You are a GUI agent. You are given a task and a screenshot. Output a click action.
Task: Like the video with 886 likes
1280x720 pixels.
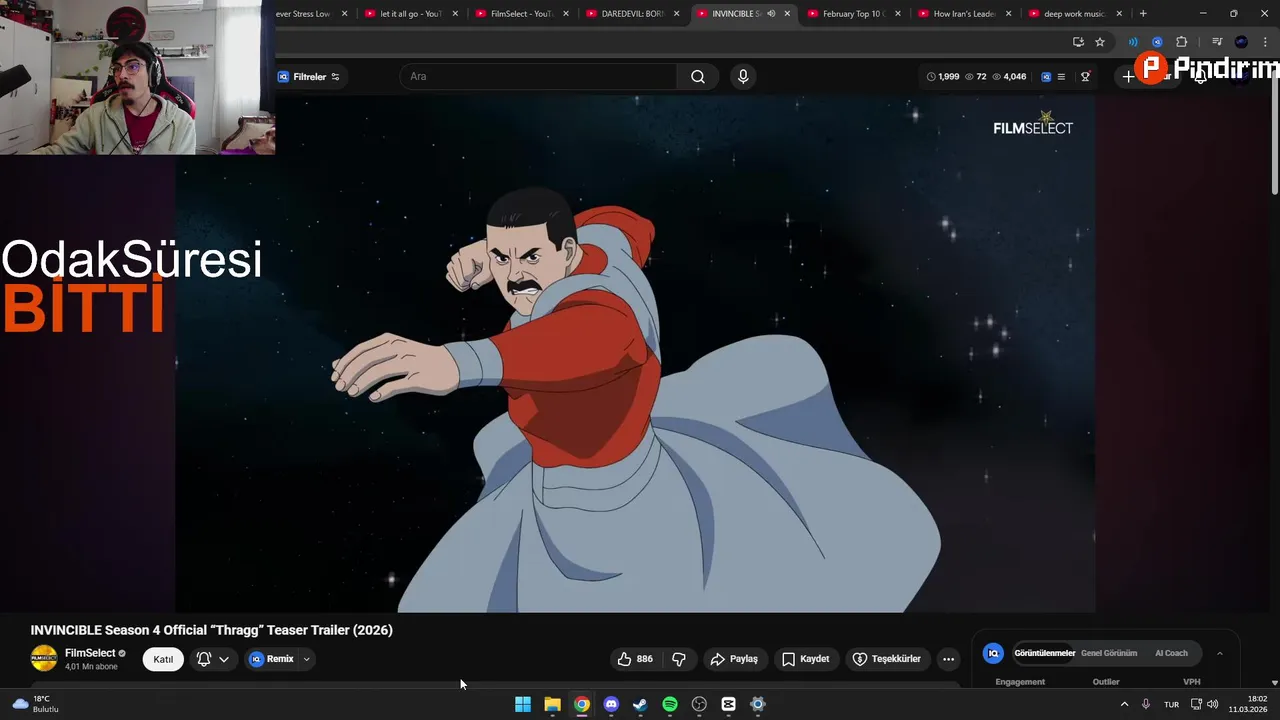pos(635,659)
